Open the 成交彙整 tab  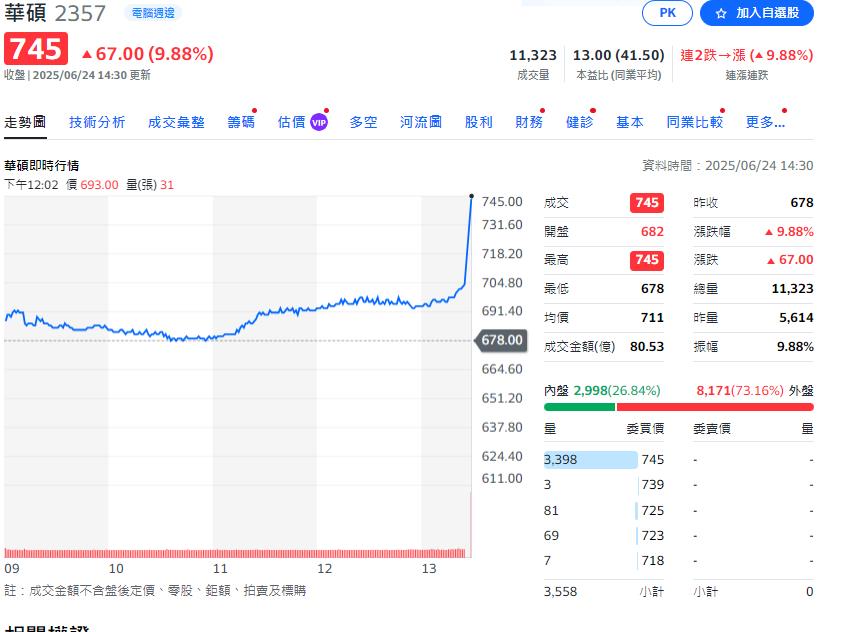[176, 122]
